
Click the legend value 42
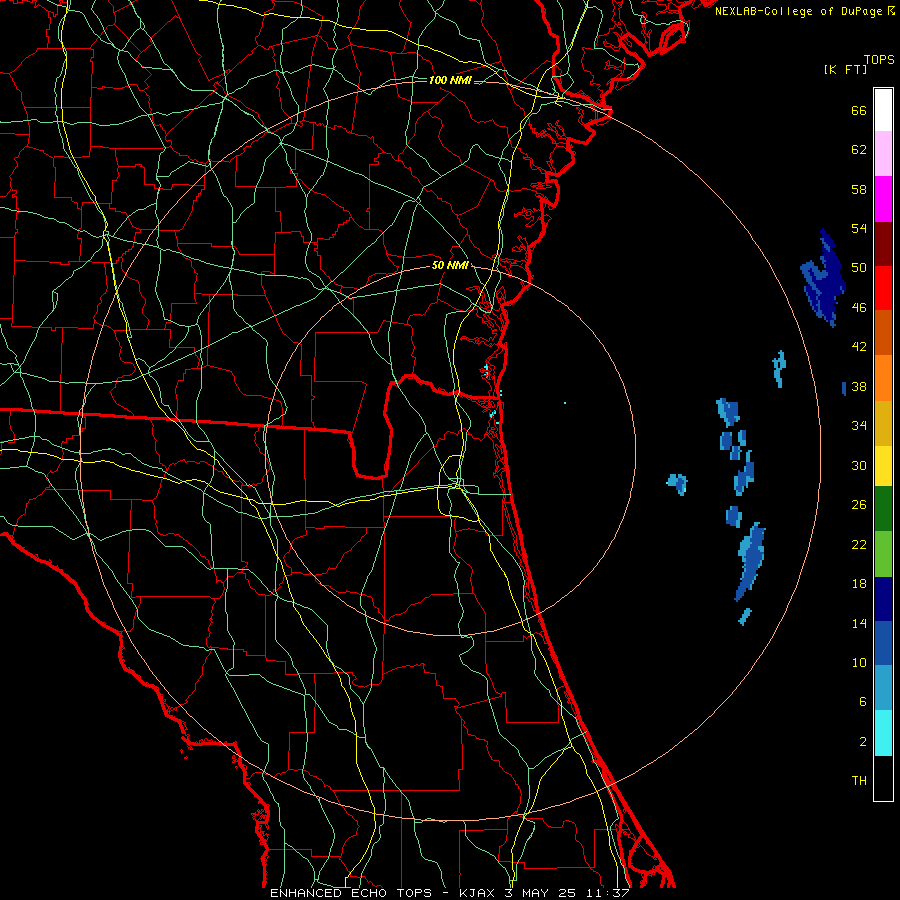(x=859, y=347)
